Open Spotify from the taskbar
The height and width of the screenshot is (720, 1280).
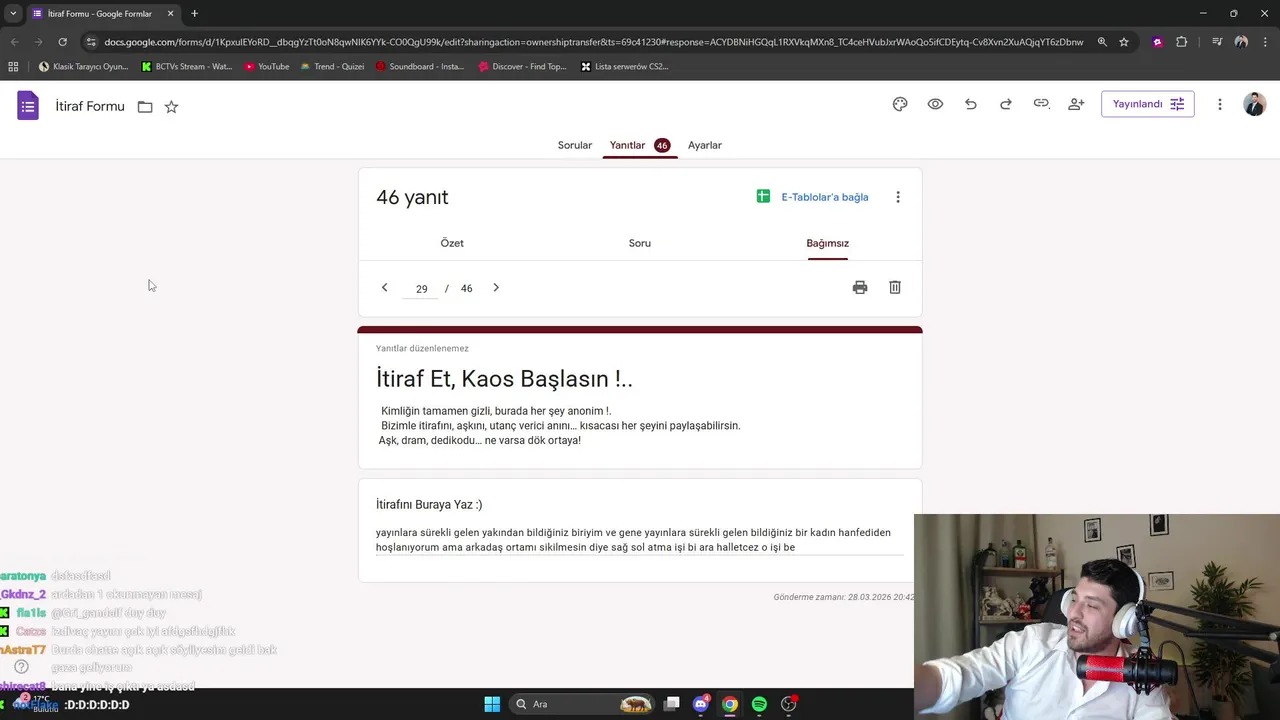click(x=759, y=704)
